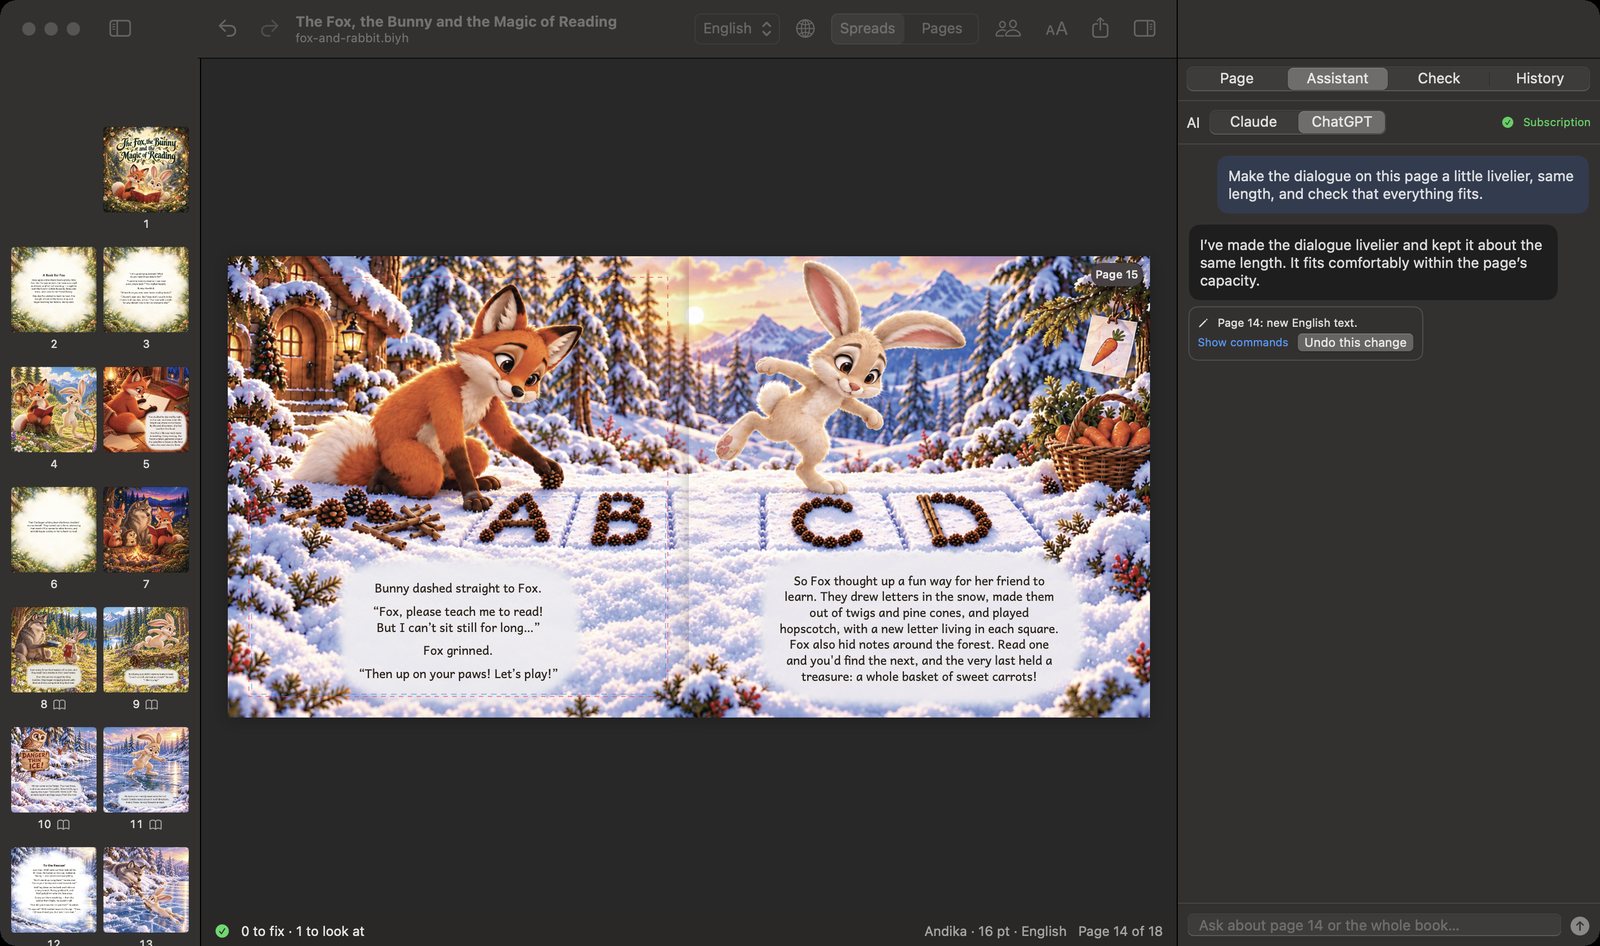
Task: Focus the Ask about page 14 field
Action: pyautogui.click(x=1374, y=926)
